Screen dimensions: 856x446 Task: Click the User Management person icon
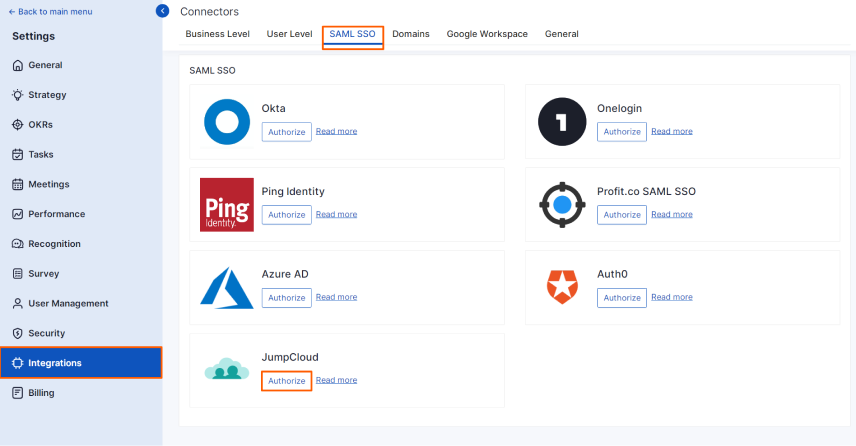click(17, 304)
